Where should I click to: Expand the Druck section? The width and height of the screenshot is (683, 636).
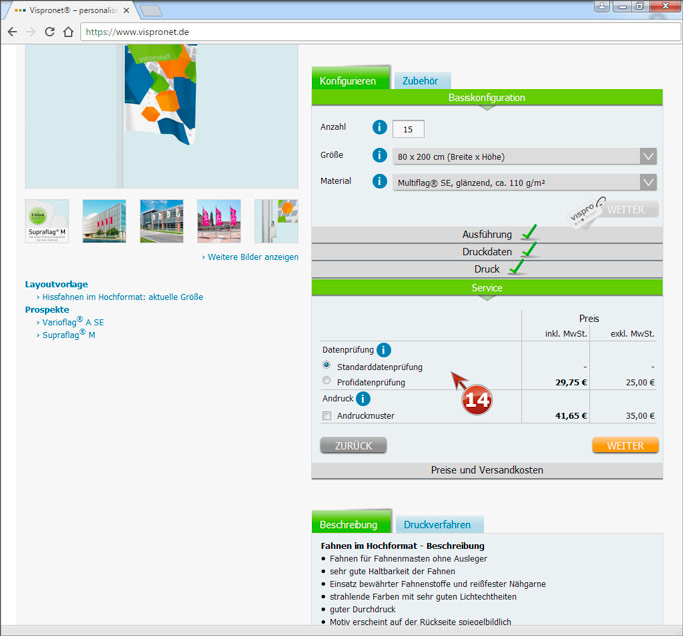pos(487,269)
